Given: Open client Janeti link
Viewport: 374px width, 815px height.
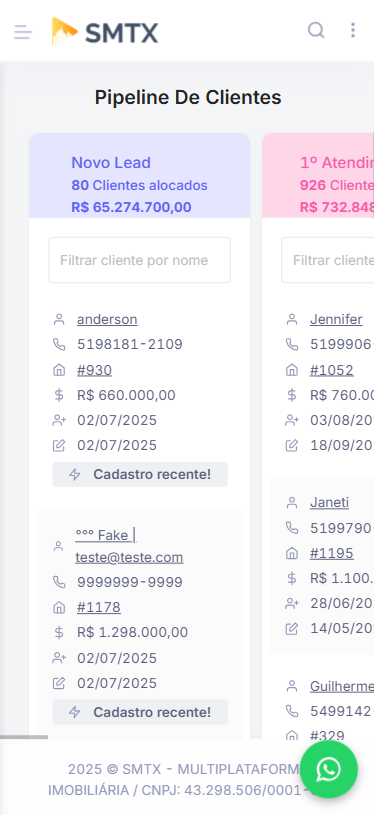Looking at the screenshot, I should [x=329, y=502].
